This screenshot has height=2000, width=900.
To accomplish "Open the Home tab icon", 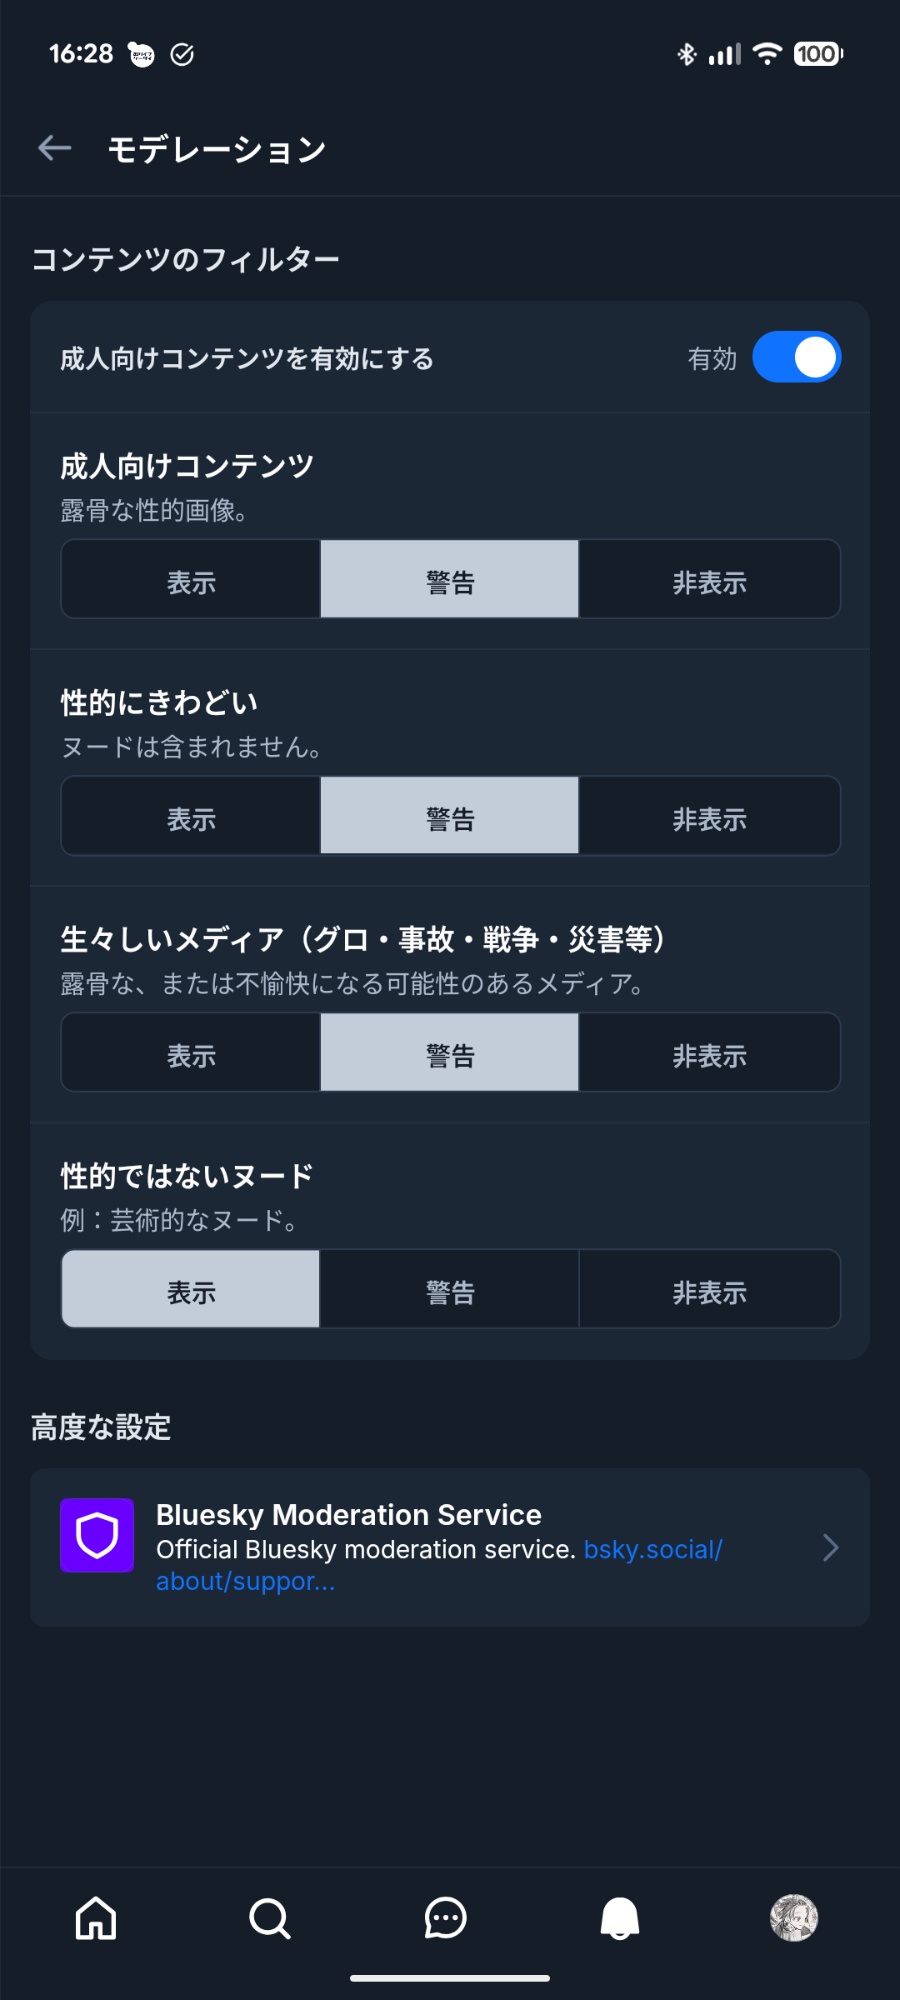I will [96, 1918].
